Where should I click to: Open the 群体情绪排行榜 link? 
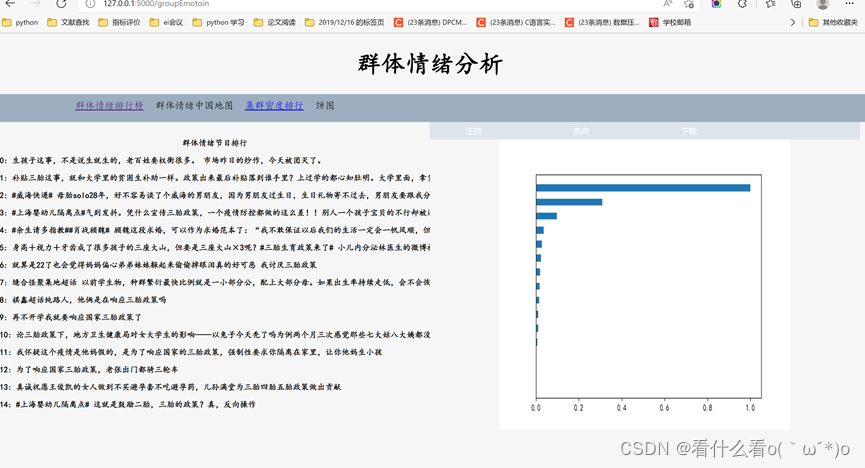click(x=109, y=105)
